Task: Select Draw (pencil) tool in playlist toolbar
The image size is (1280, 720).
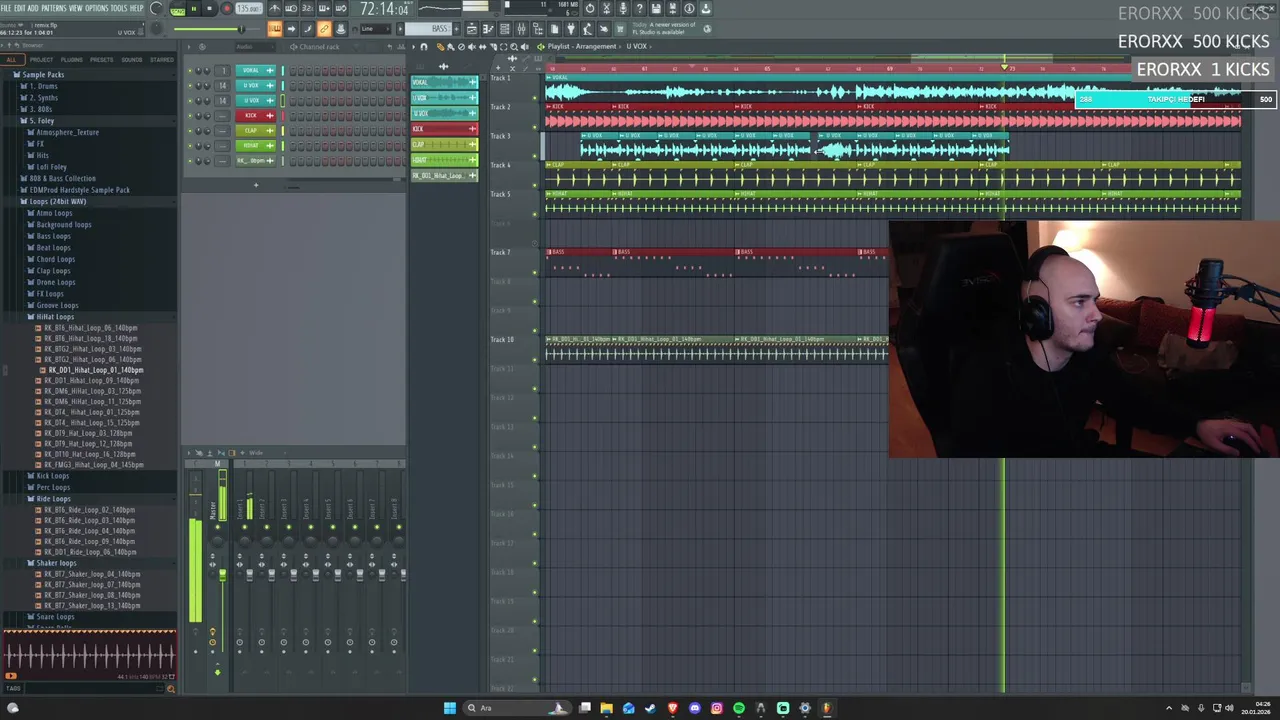Action: click(x=440, y=47)
